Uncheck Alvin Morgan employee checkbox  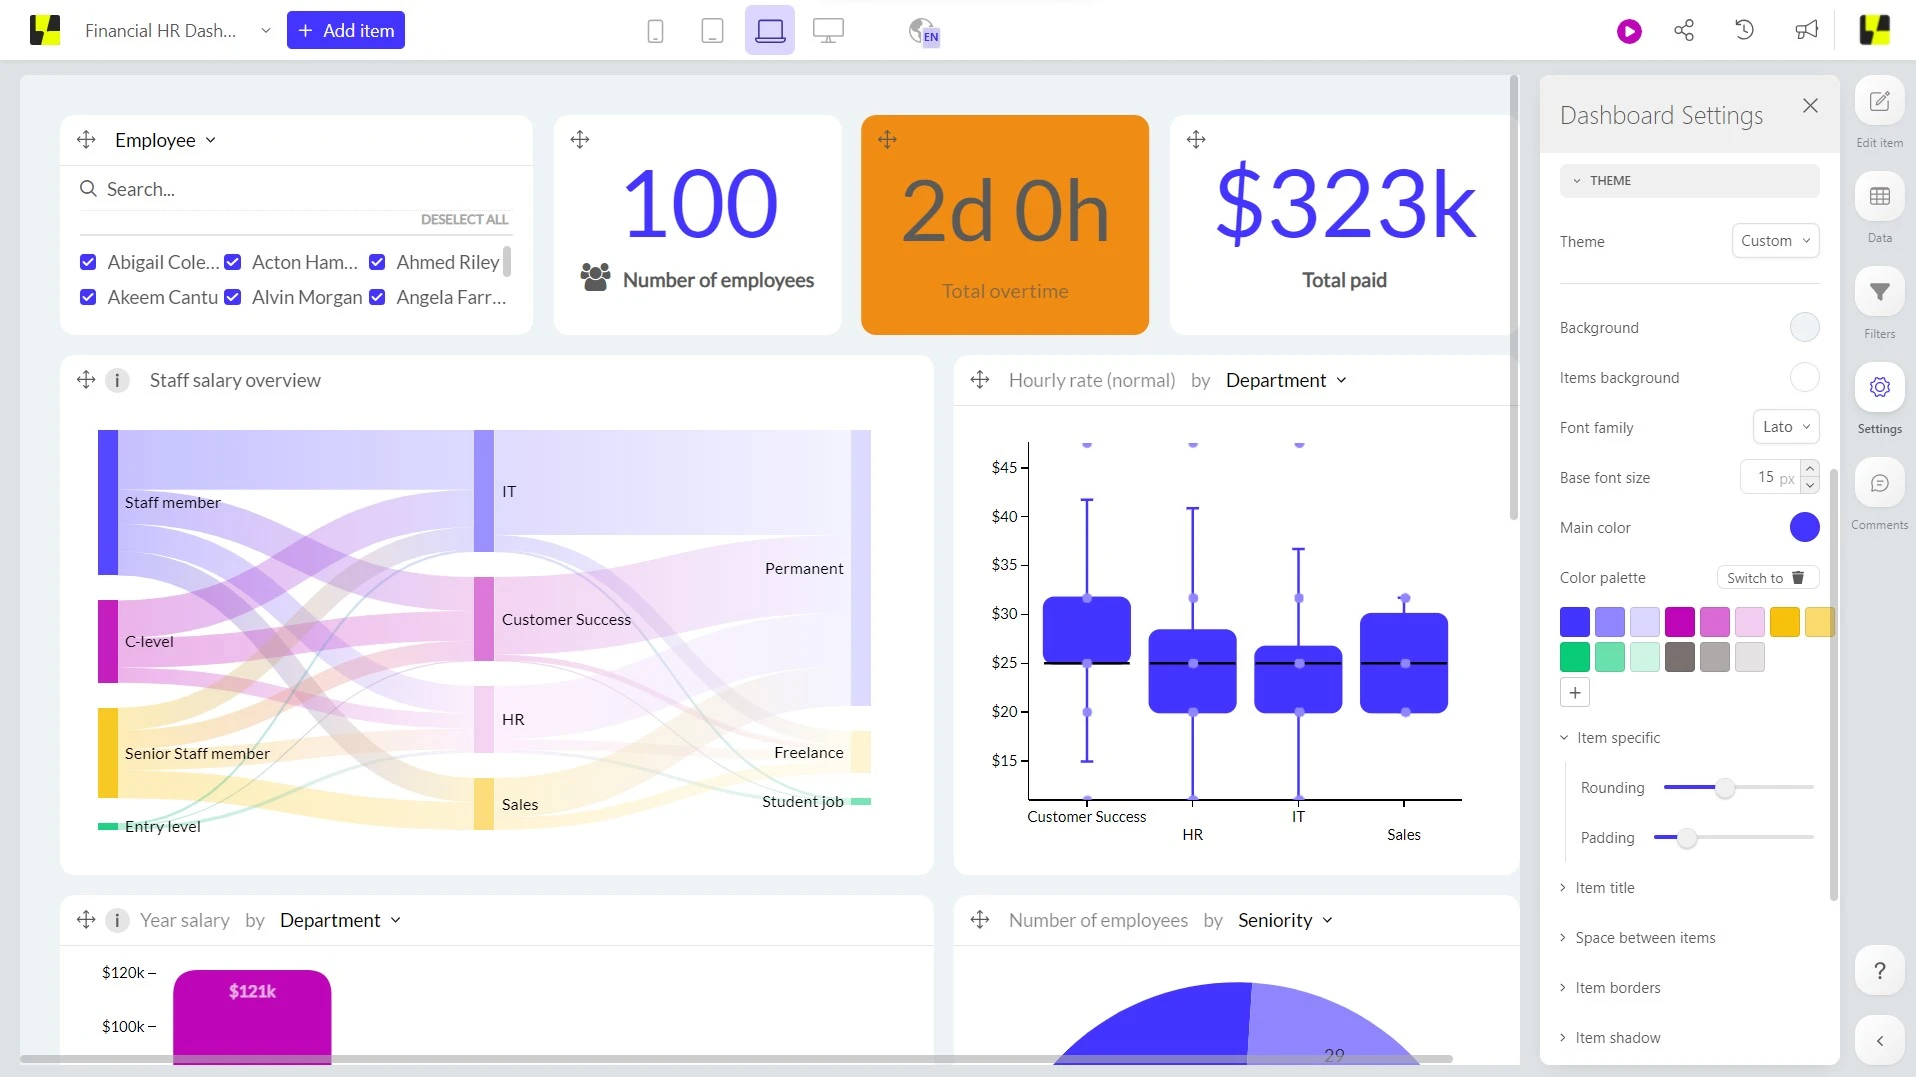tap(233, 297)
